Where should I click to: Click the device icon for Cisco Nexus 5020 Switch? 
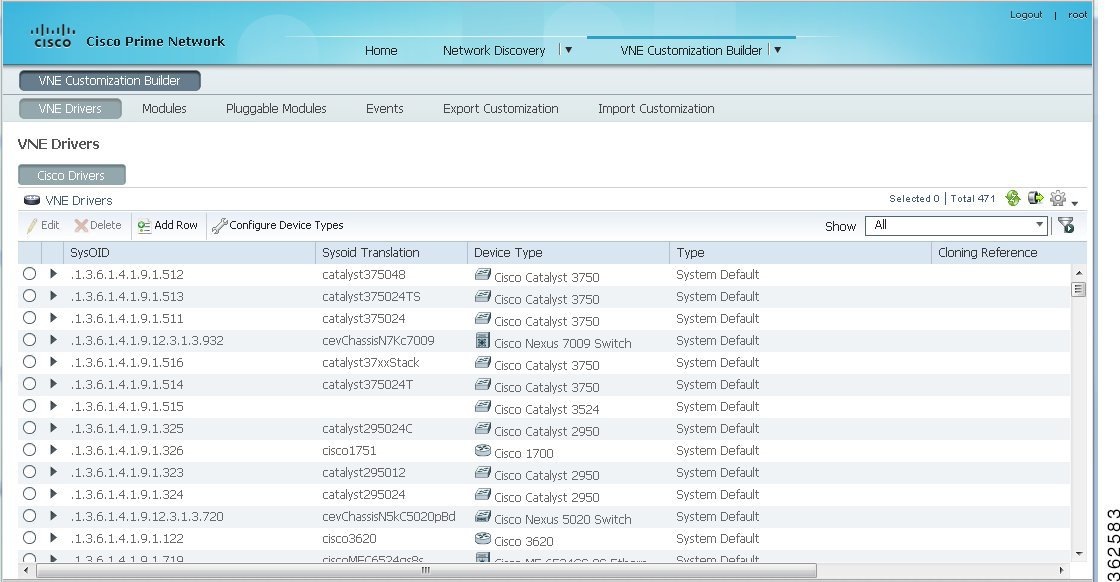(483, 516)
